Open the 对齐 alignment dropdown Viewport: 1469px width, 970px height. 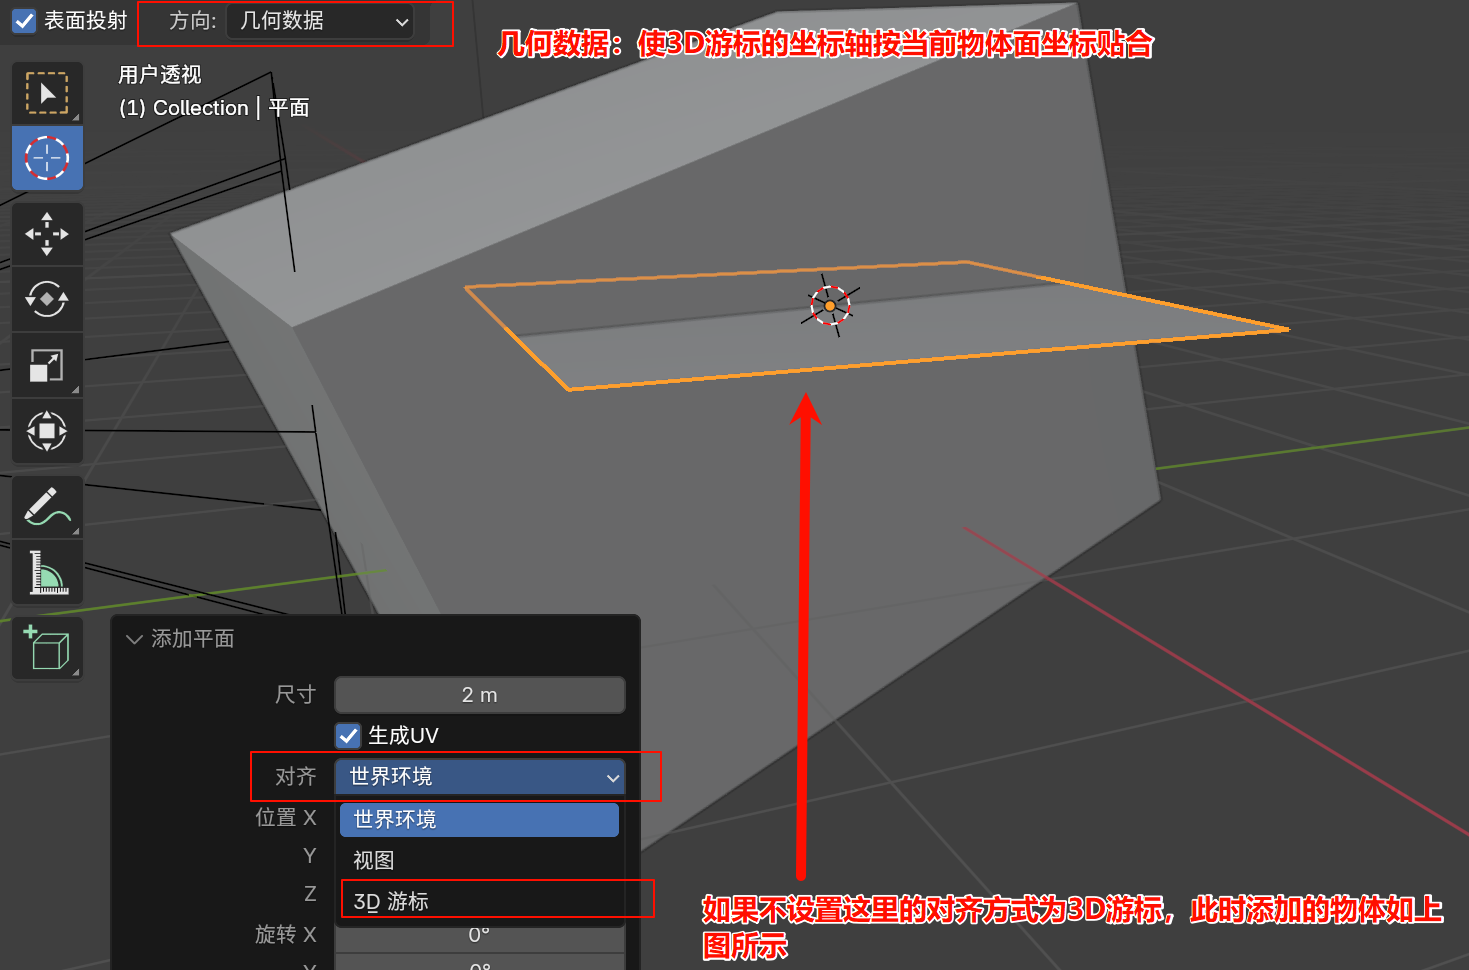(479, 776)
